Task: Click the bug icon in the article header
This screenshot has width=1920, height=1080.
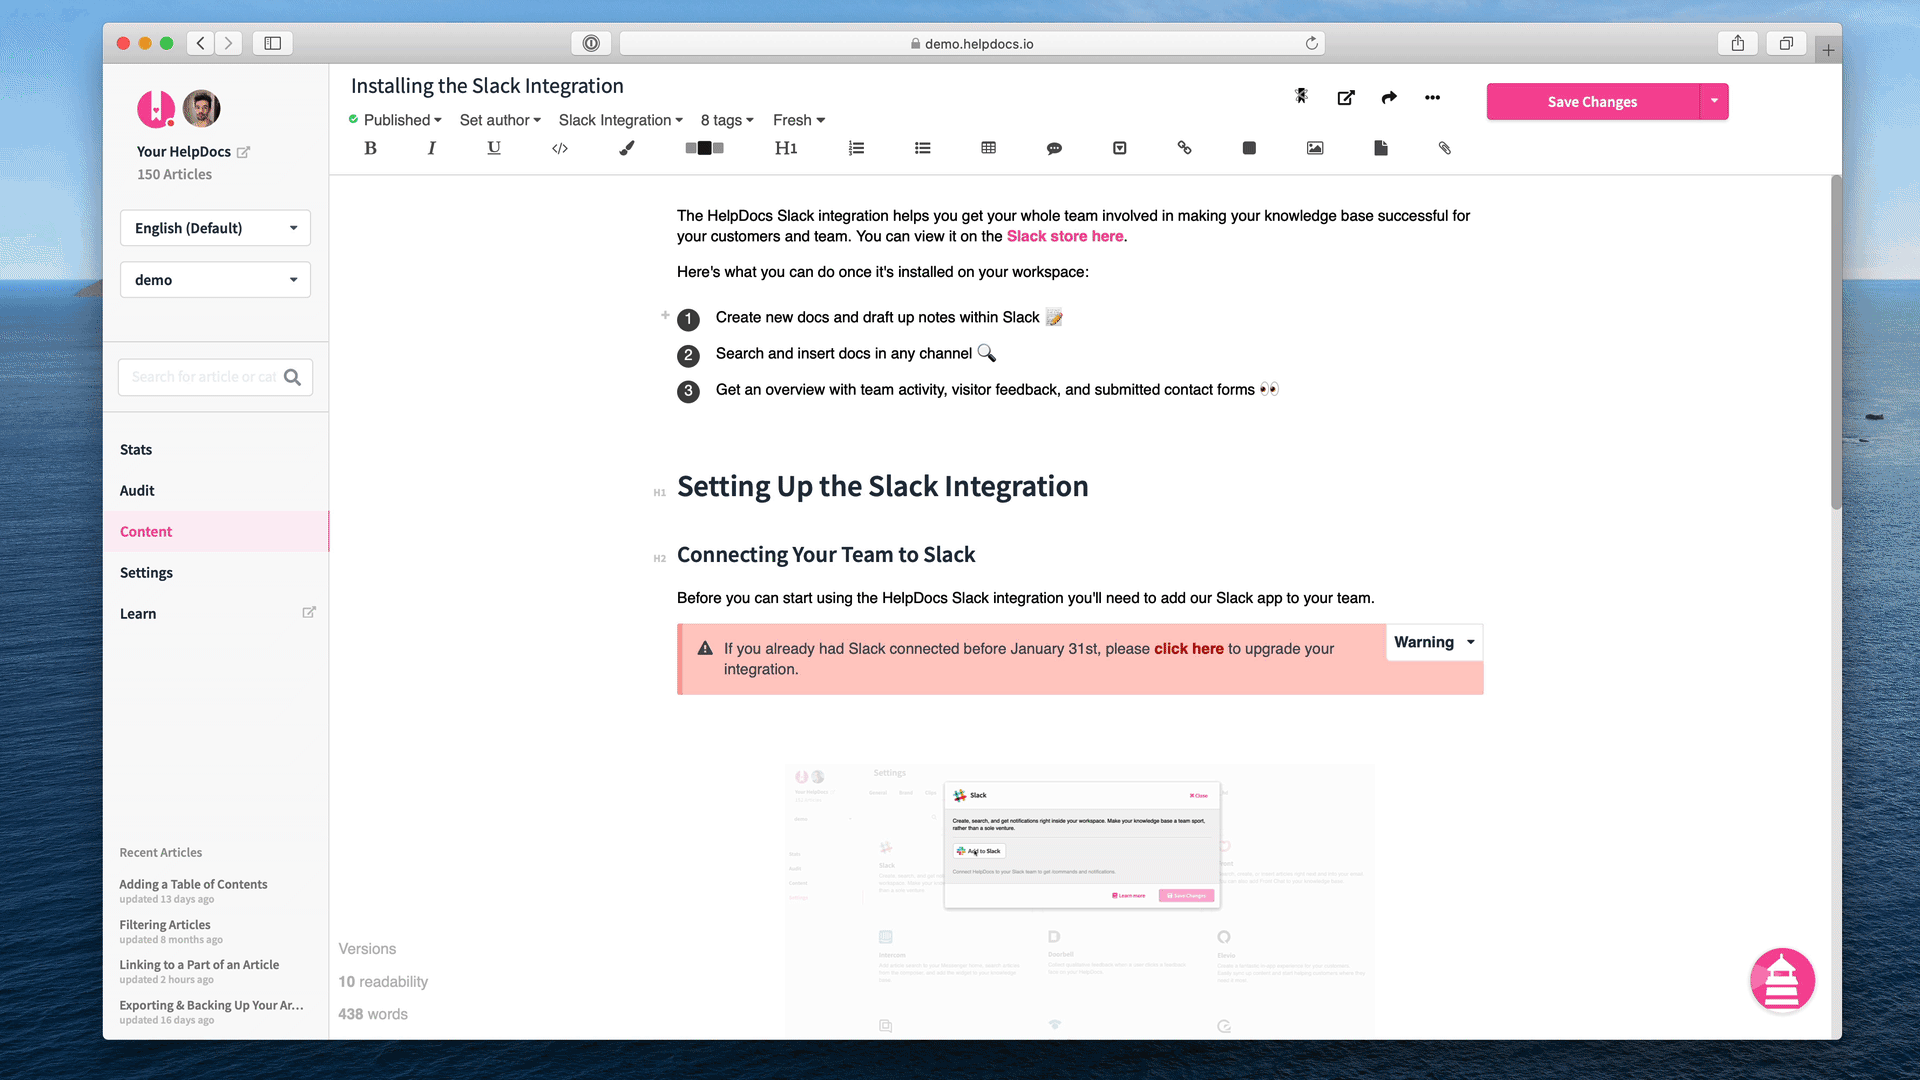Action: coord(1301,96)
